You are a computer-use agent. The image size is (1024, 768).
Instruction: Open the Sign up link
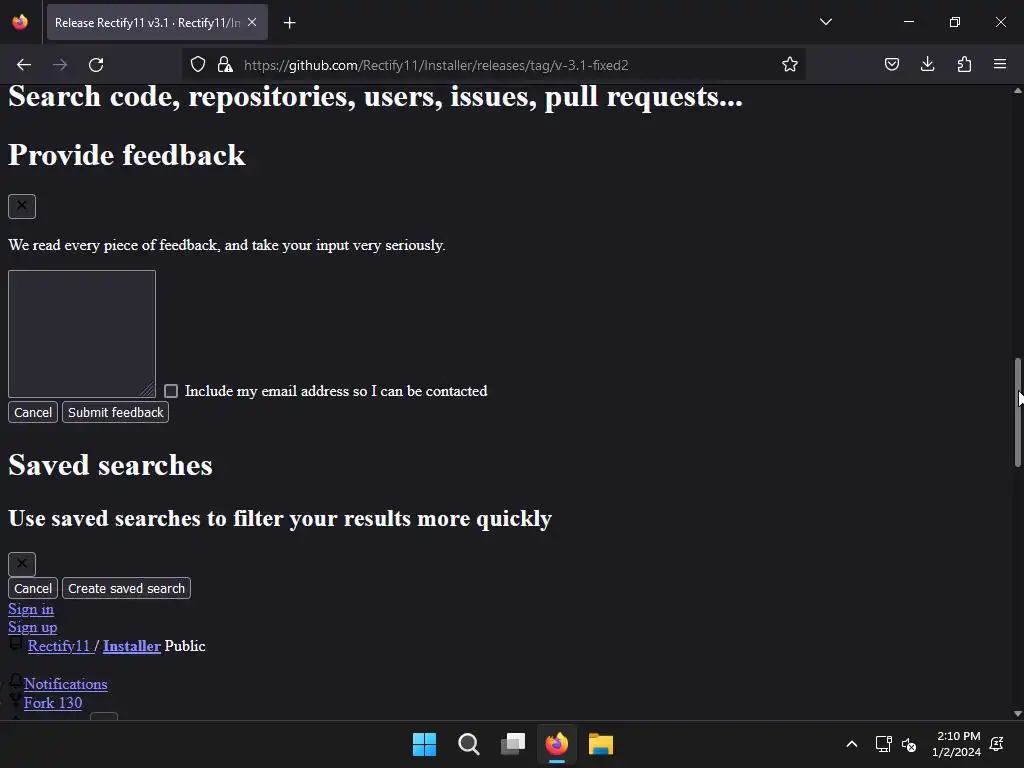(x=33, y=627)
